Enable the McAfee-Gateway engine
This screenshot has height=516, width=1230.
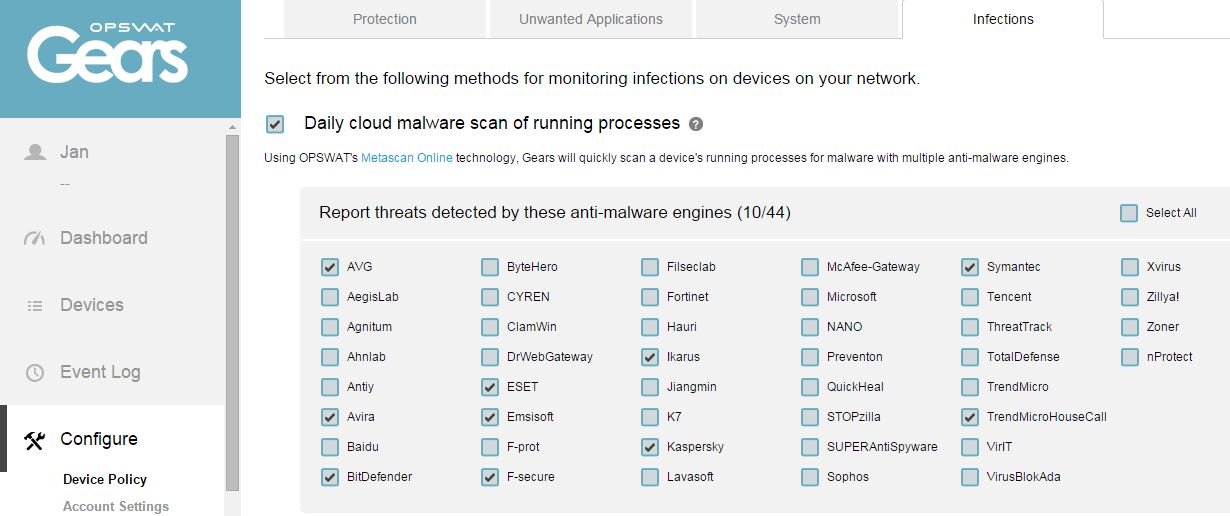(810, 267)
